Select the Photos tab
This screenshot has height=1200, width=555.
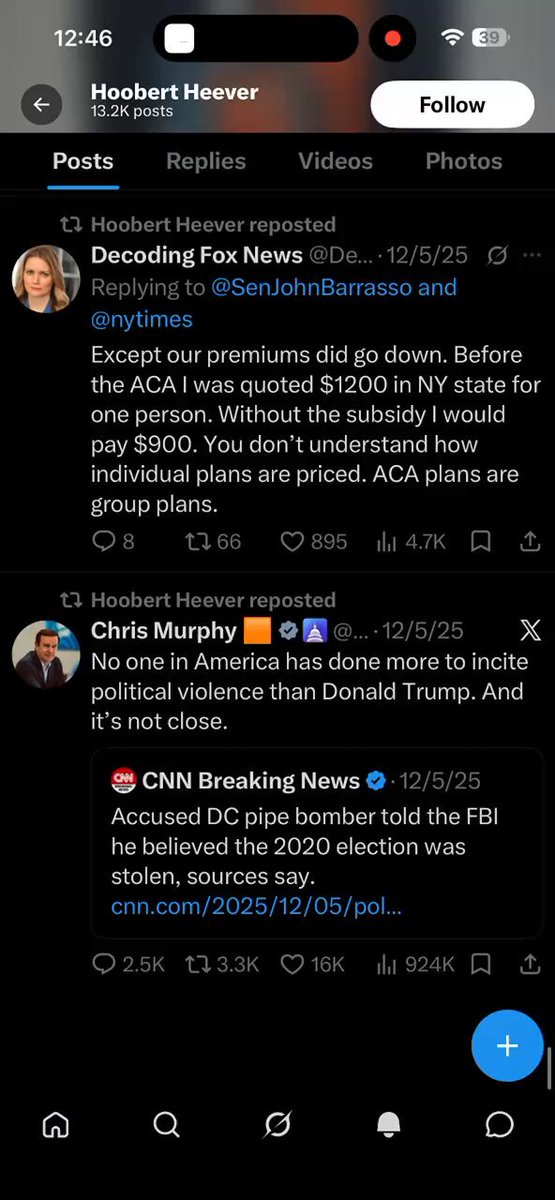click(x=464, y=161)
